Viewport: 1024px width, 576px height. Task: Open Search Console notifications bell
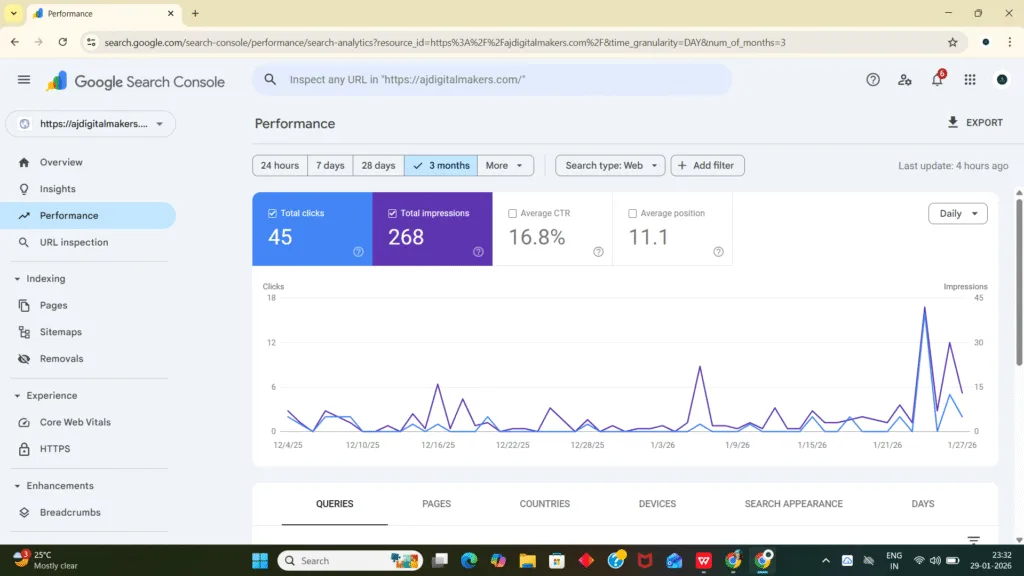(937, 79)
